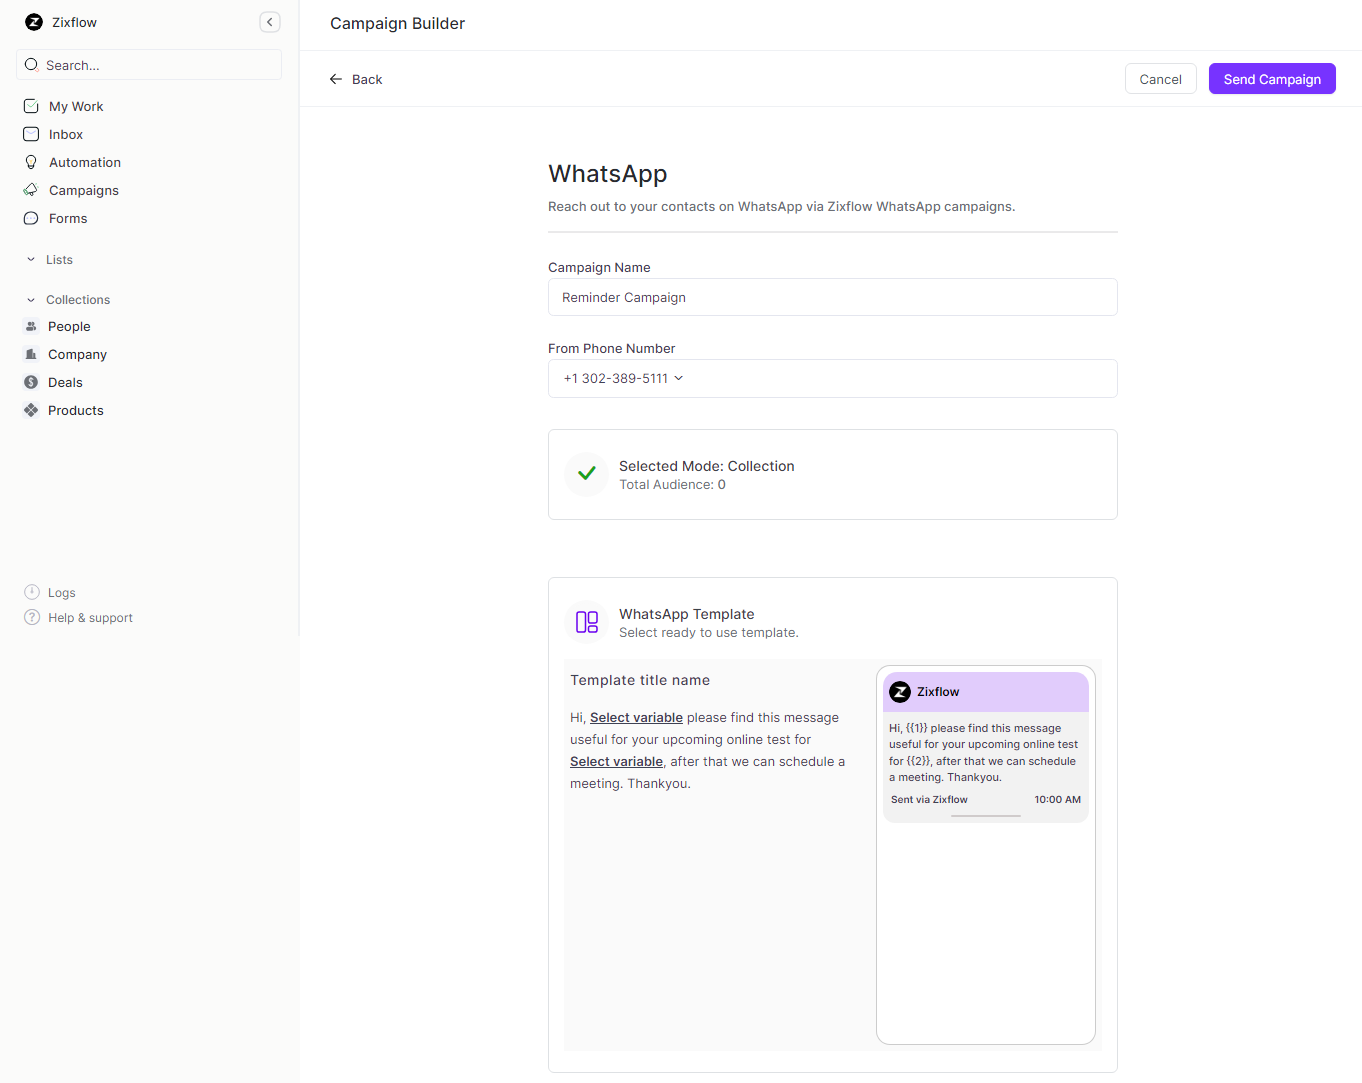Select the Automation sidebar item
1362x1083 pixels.
coord(84,162)
